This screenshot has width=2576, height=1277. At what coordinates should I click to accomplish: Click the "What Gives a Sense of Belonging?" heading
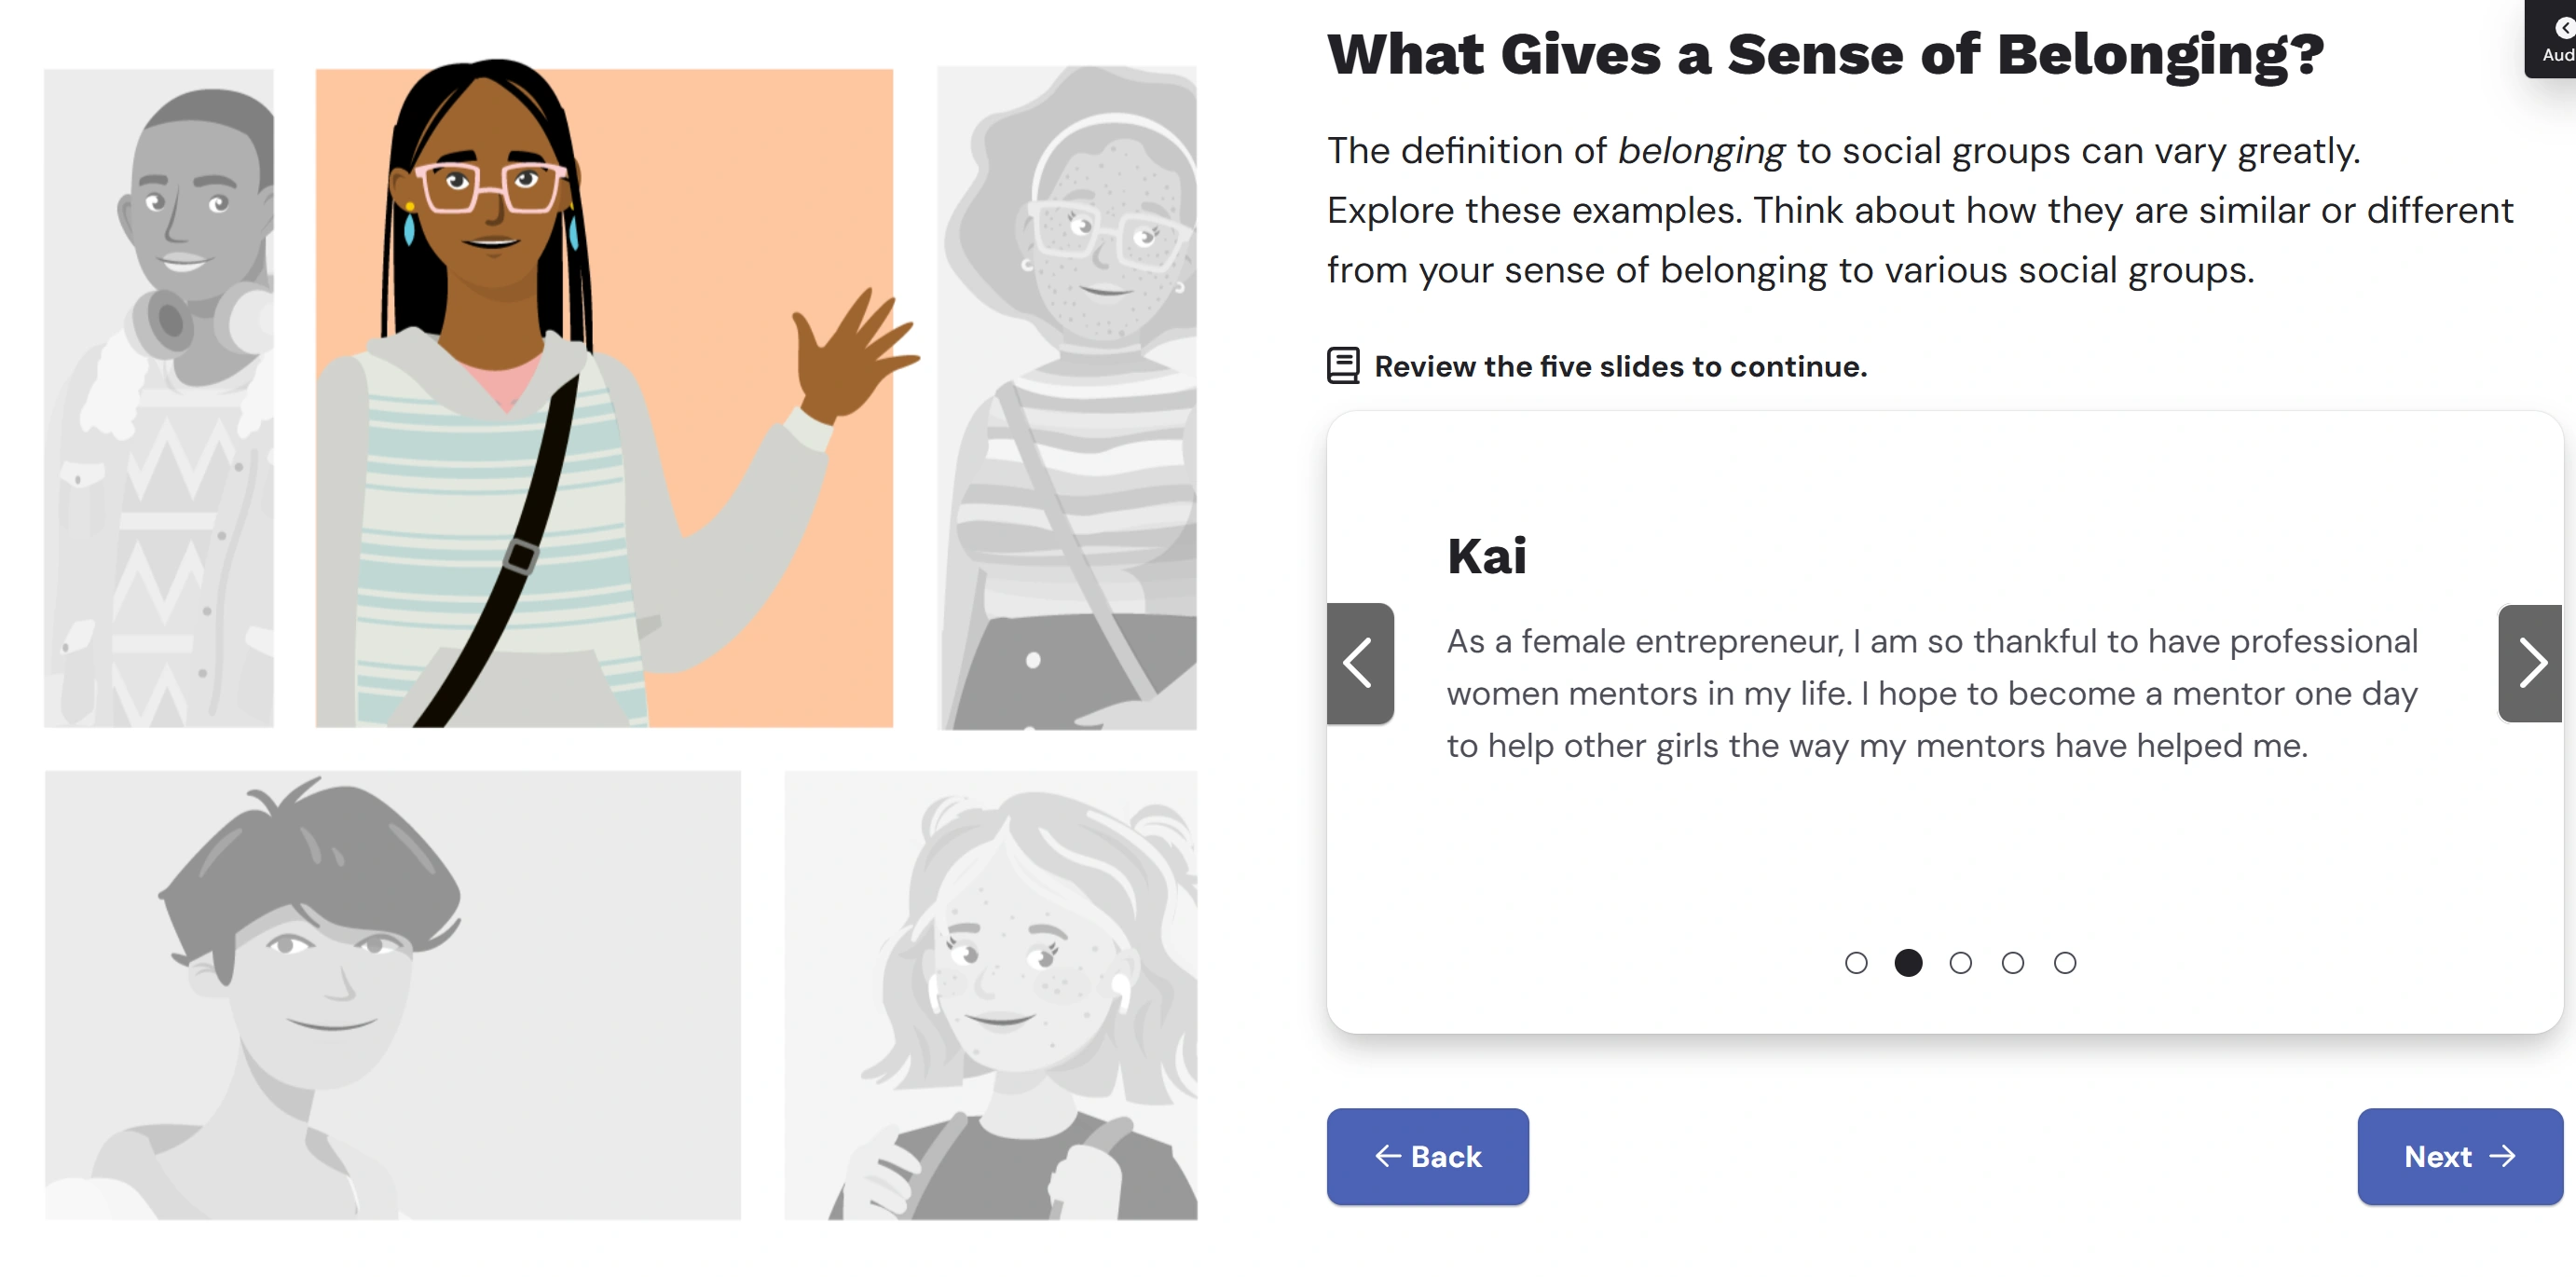click(x=1825, y=54)
